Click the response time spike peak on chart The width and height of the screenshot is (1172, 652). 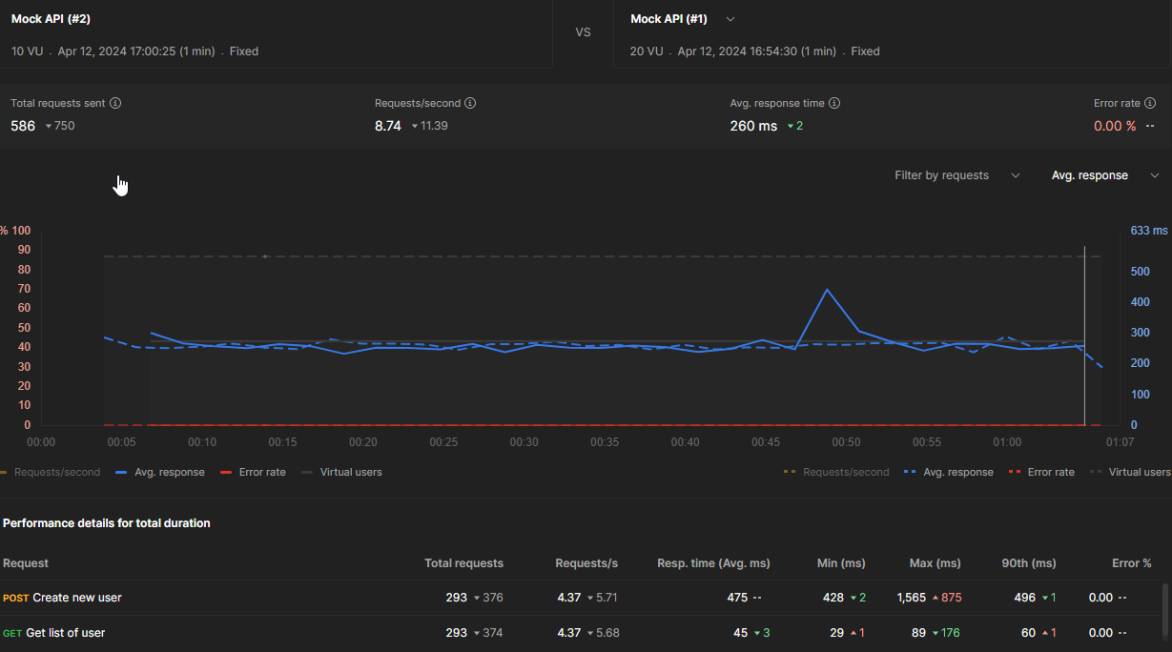click(827, 290)
